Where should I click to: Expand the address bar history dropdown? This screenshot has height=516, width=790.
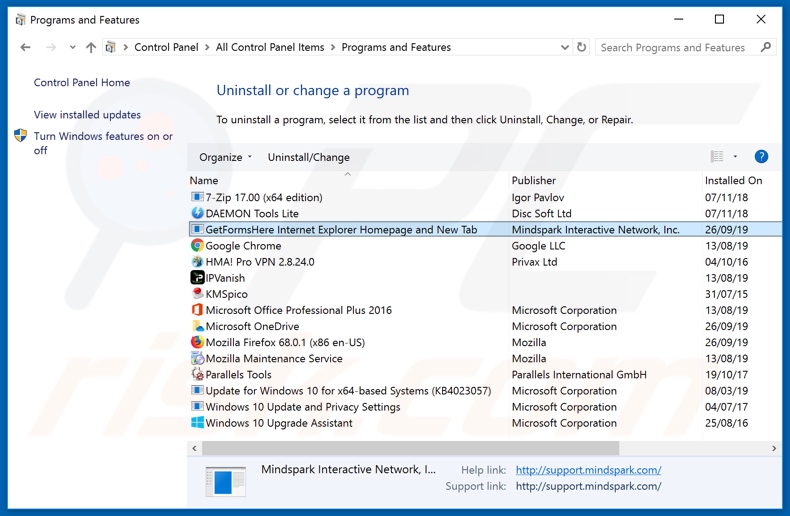pos(565,47)
